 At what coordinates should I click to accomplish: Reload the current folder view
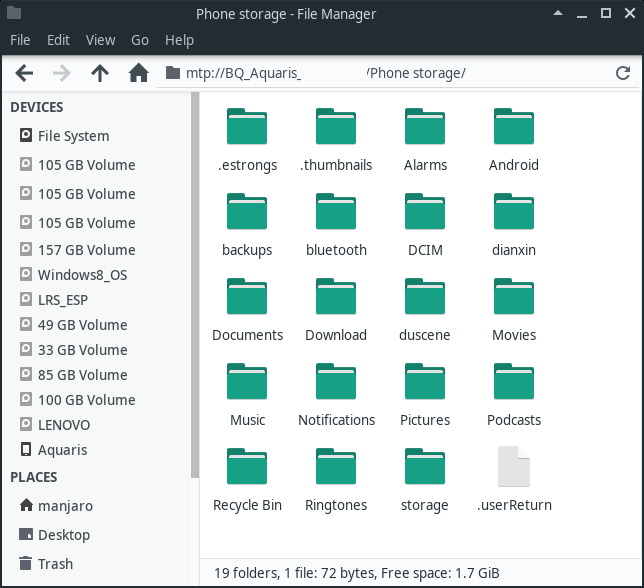(623, 74)
